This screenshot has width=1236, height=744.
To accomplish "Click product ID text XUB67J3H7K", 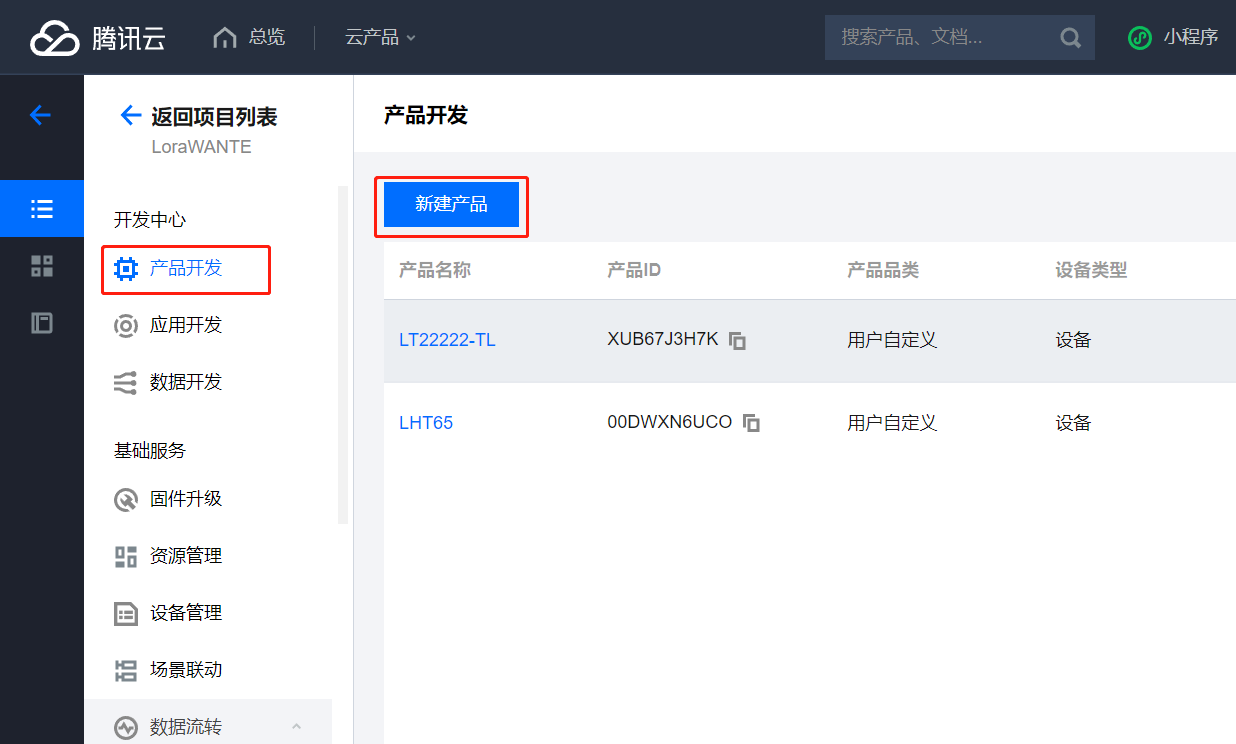I will [x=663, y=339].
